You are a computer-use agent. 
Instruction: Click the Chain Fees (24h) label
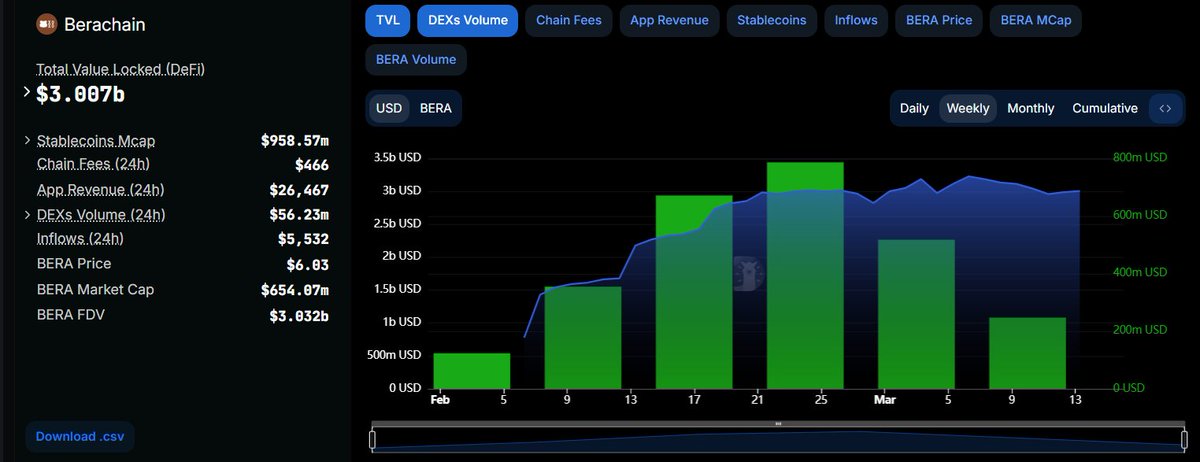(93, 163)
